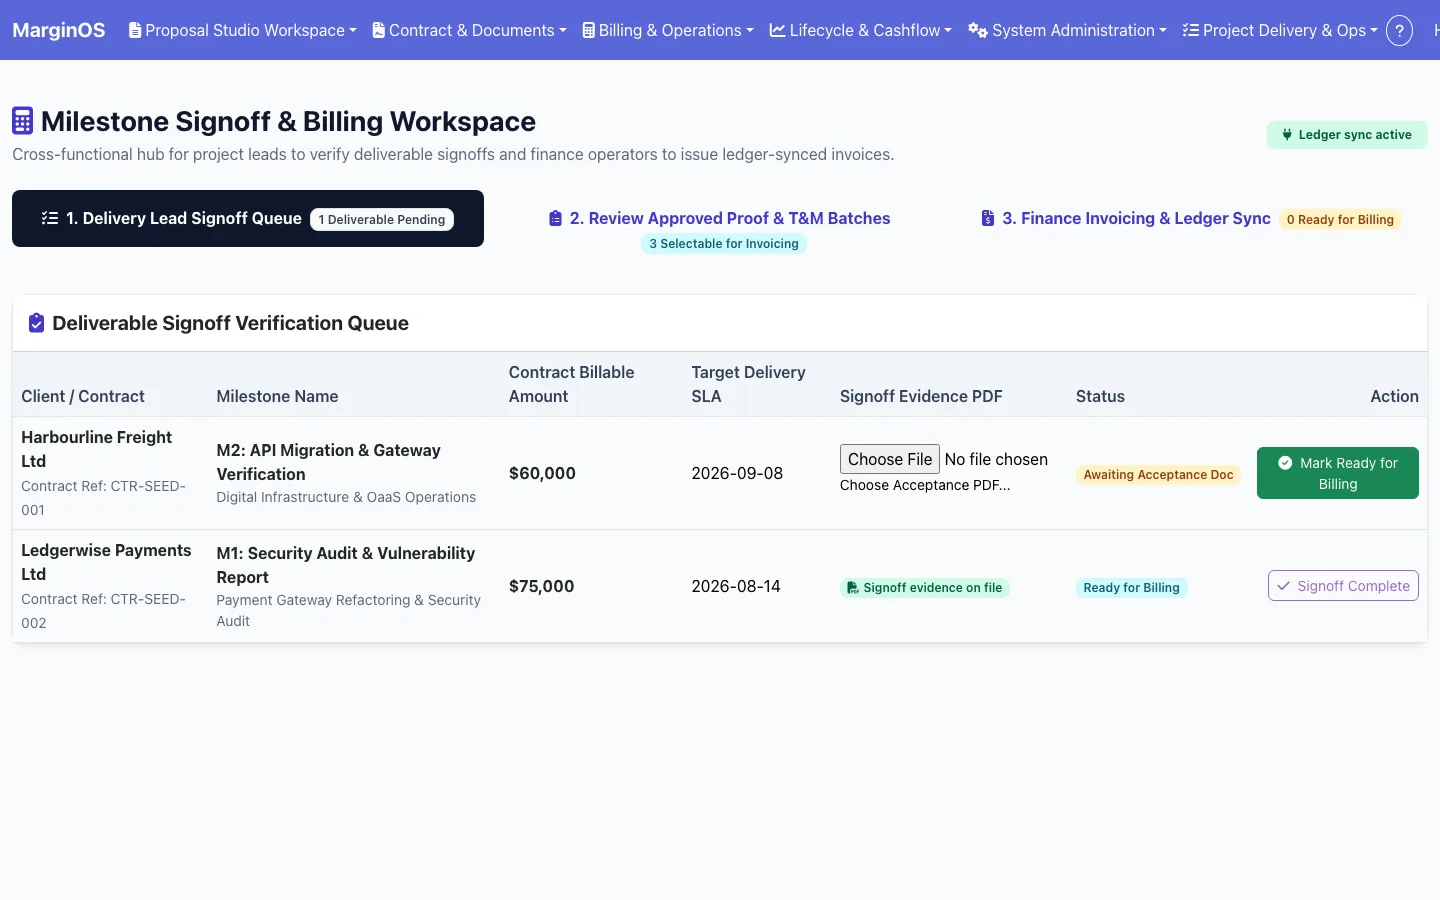Open the System Administration dropdown

pyautogui.click(x=1067, y=30)
